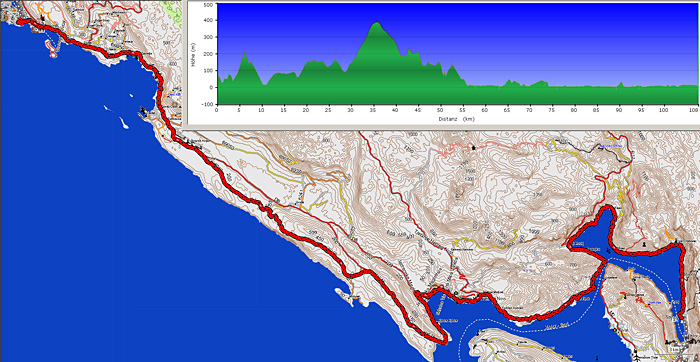700x362 pixels.
Task: Click the 'Höhe (m)' axis label
Action: [x=193, y=55]
